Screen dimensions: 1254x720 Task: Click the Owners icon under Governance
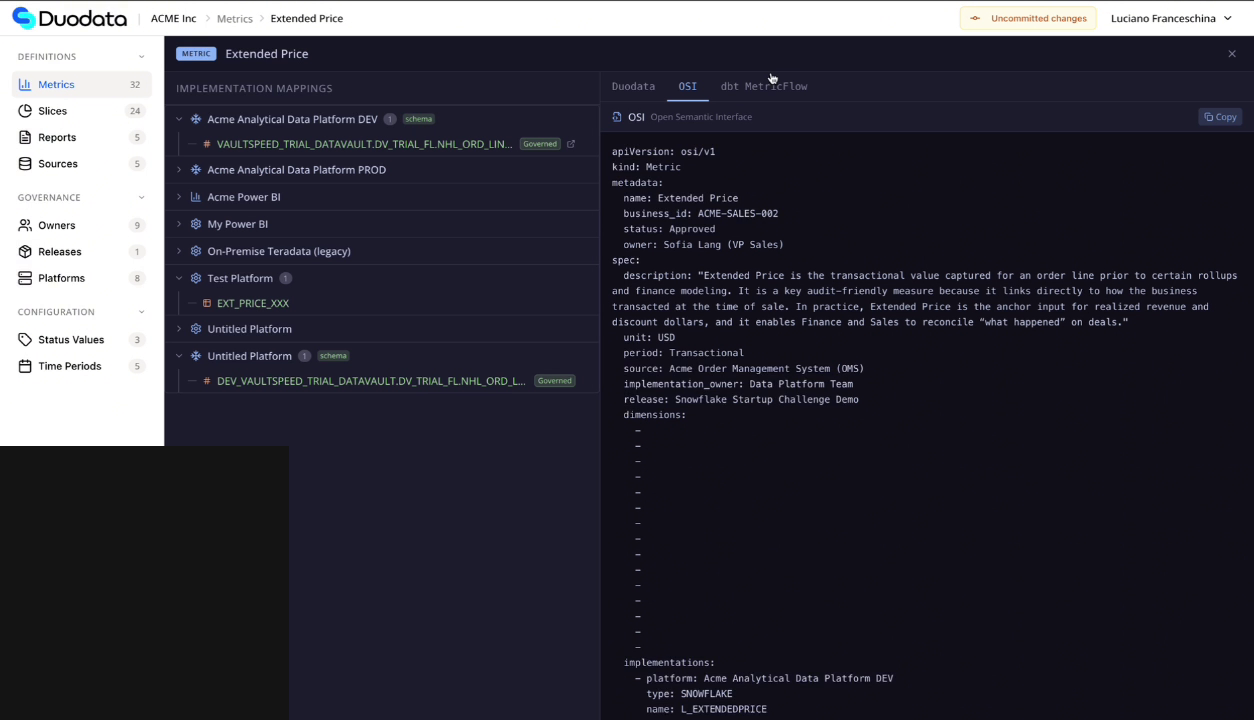point(27,225)
